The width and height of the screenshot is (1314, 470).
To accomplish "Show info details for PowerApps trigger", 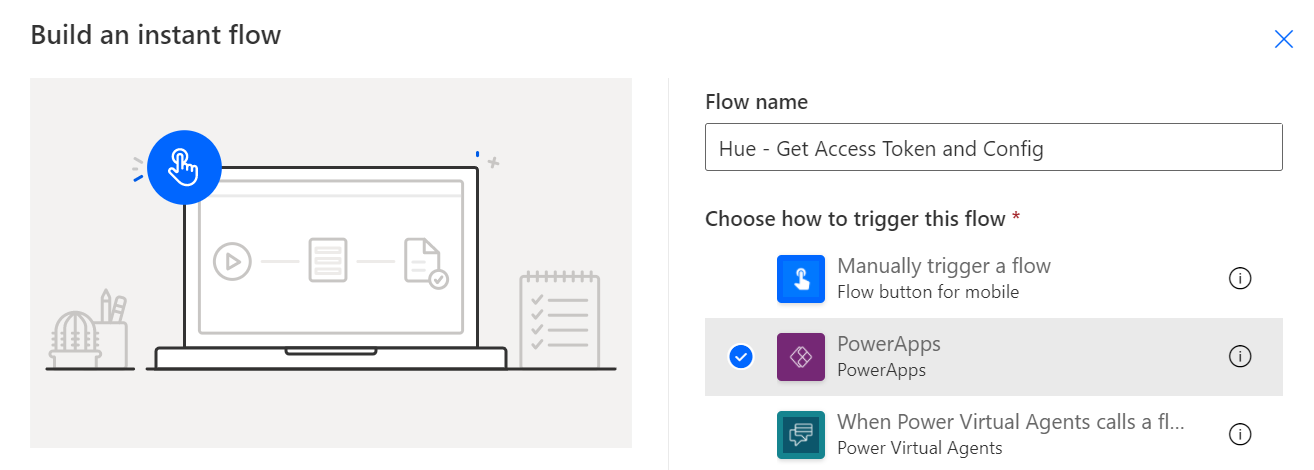I will click(x=1240, y=357).
